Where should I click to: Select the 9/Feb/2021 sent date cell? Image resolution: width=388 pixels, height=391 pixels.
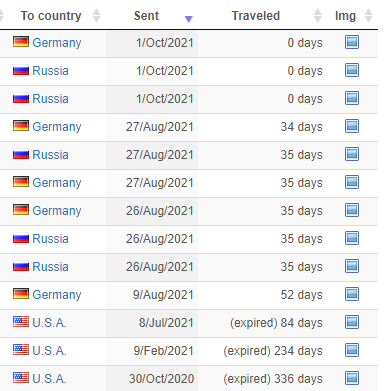[x=152, y=351]
